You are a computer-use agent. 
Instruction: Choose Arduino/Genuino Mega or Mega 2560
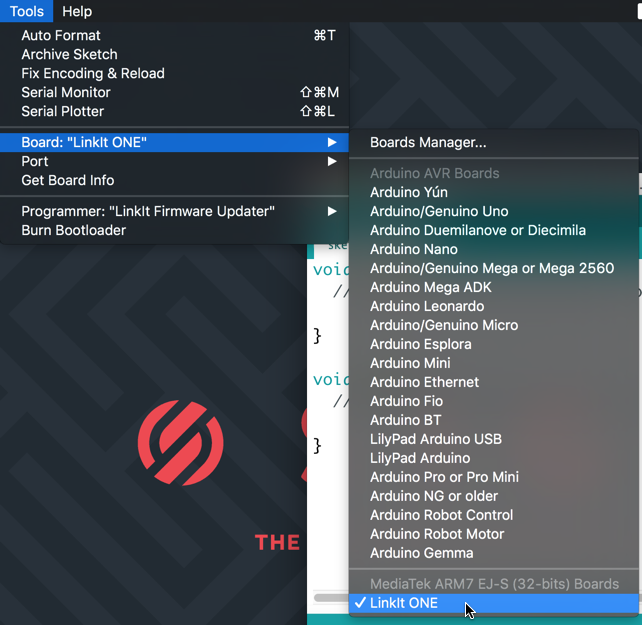(493, 268)
